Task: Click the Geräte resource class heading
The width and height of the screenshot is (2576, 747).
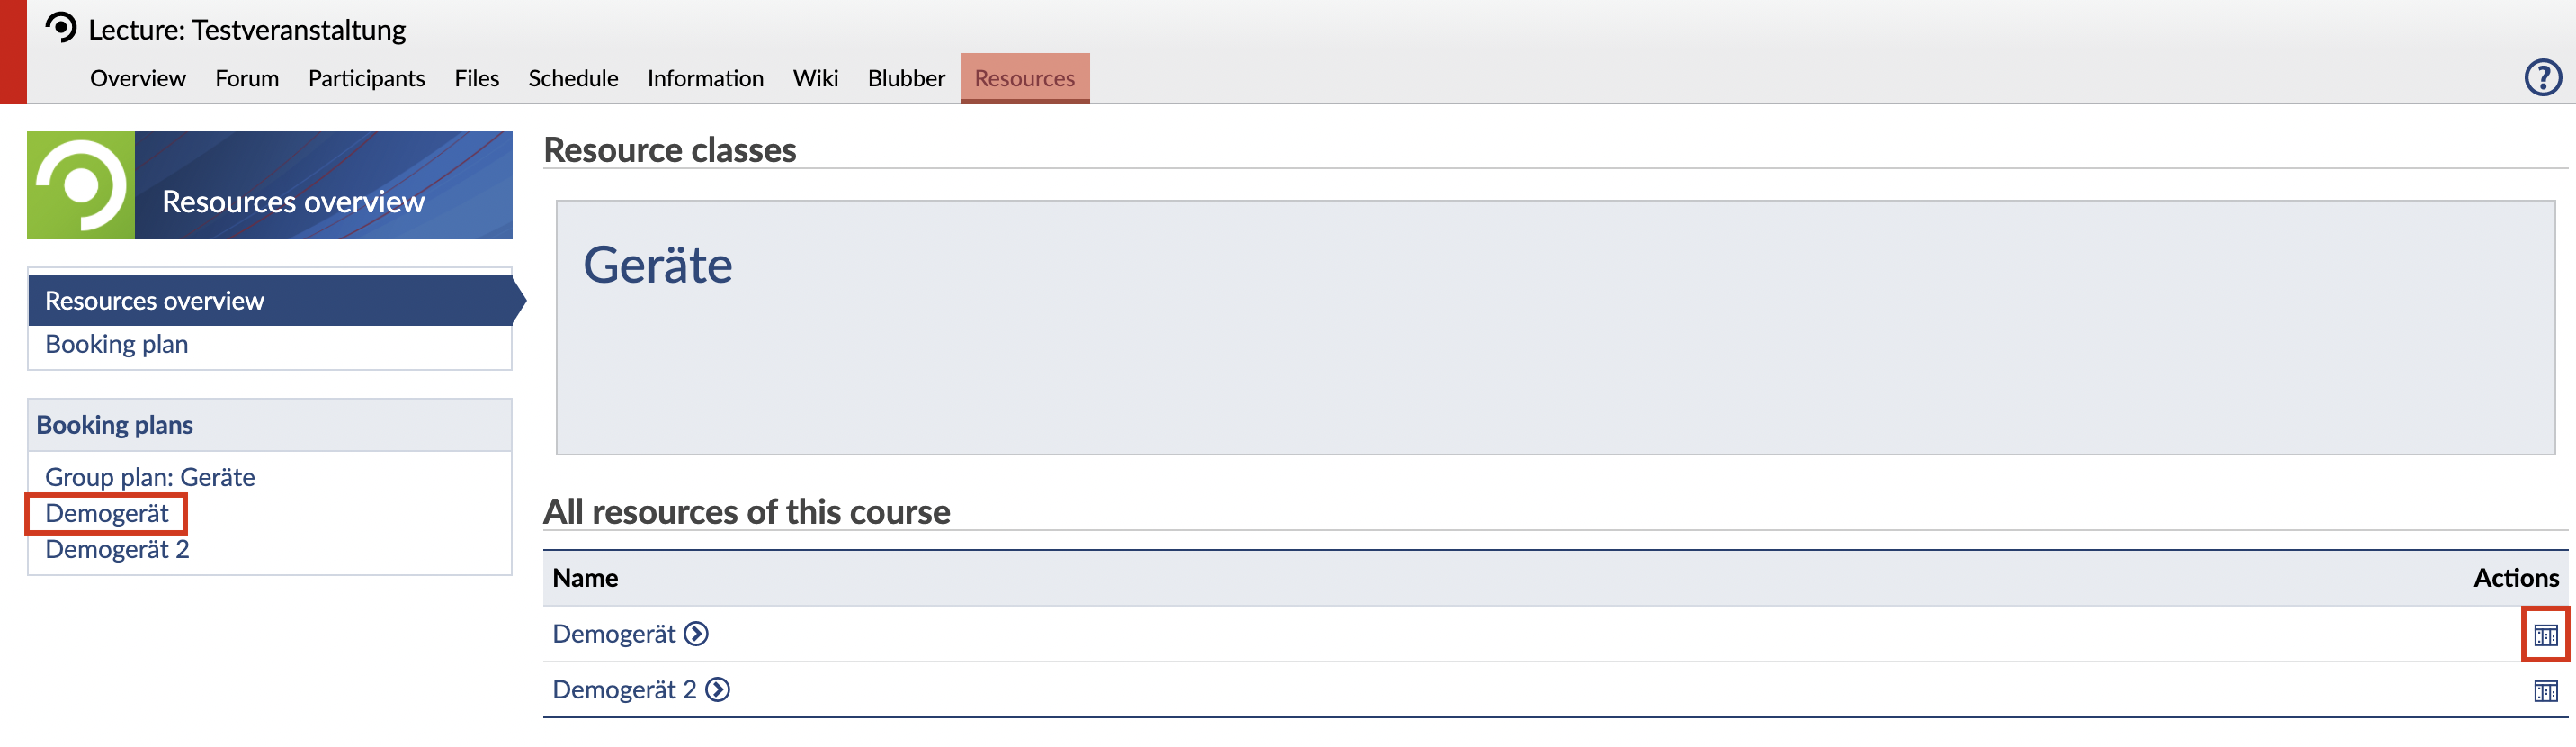Action: click(657, 265)
